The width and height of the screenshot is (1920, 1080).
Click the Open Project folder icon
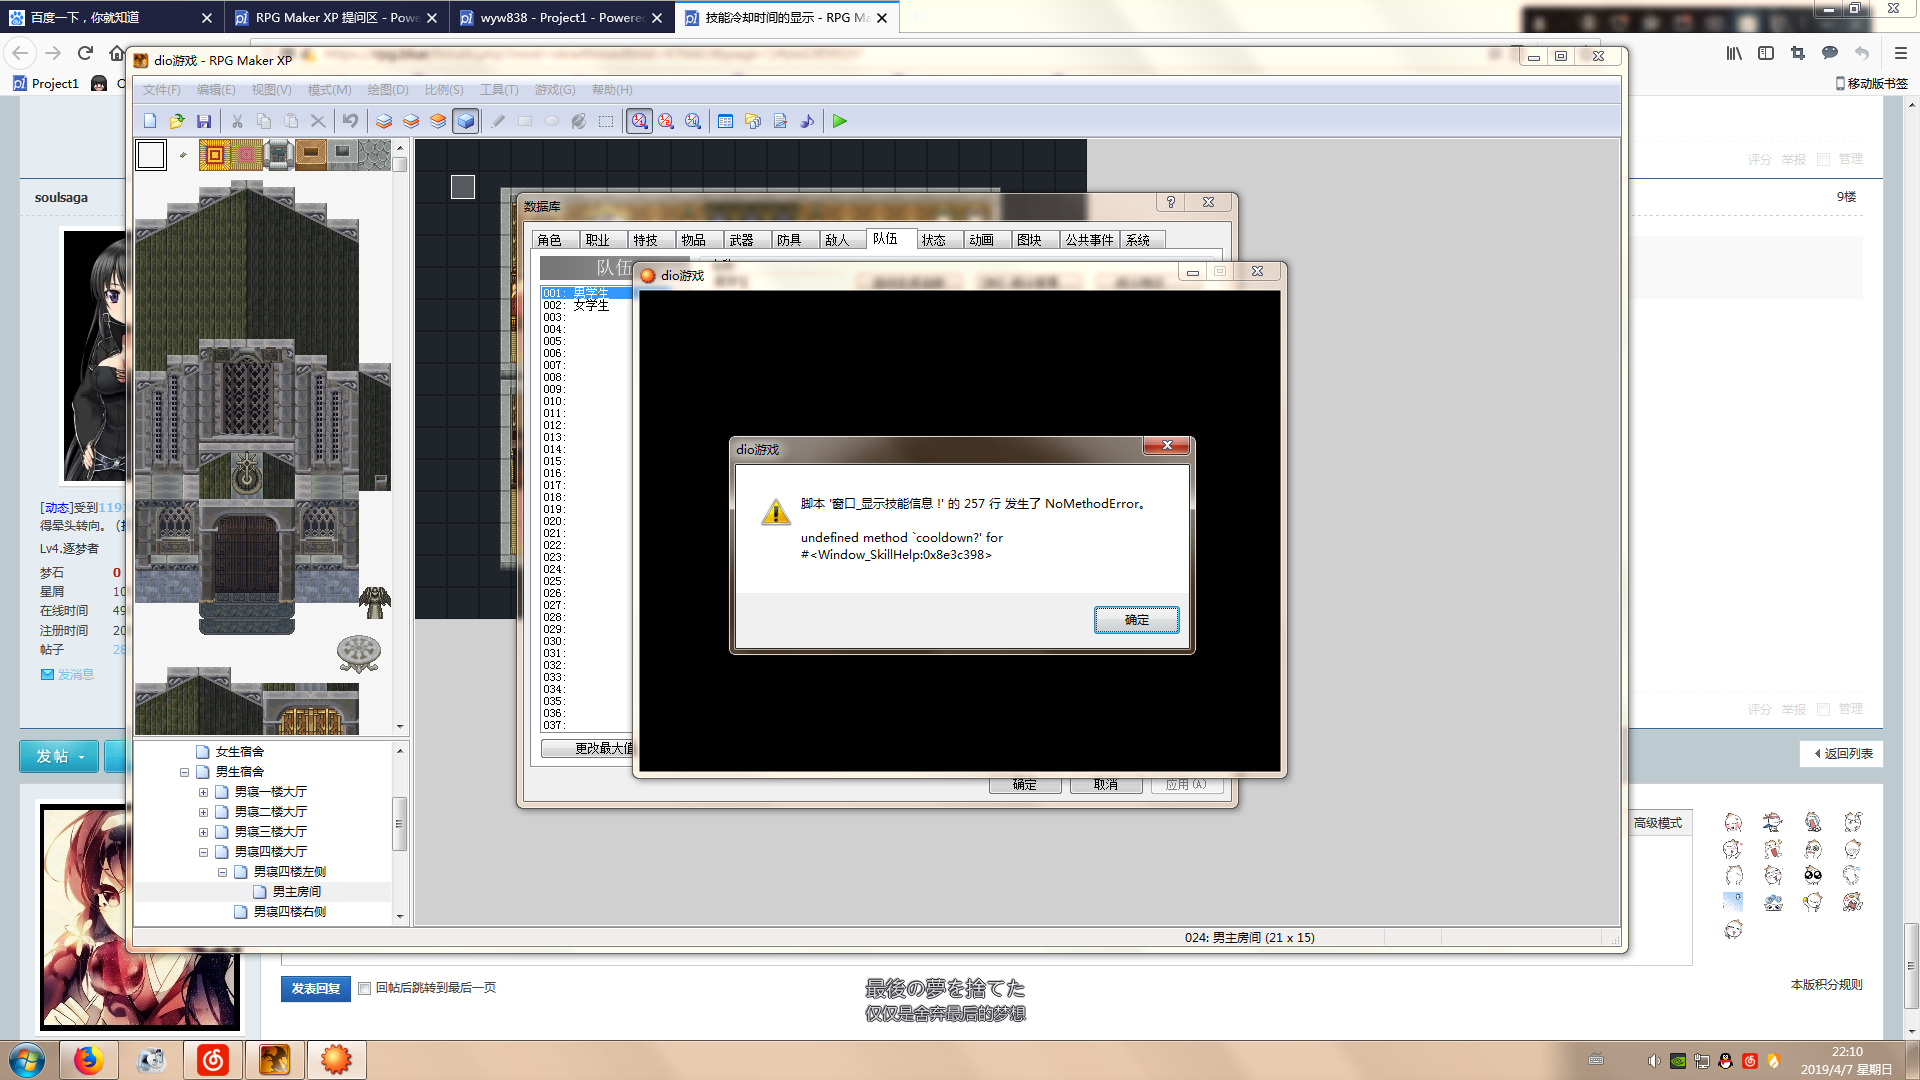point(177,121)
